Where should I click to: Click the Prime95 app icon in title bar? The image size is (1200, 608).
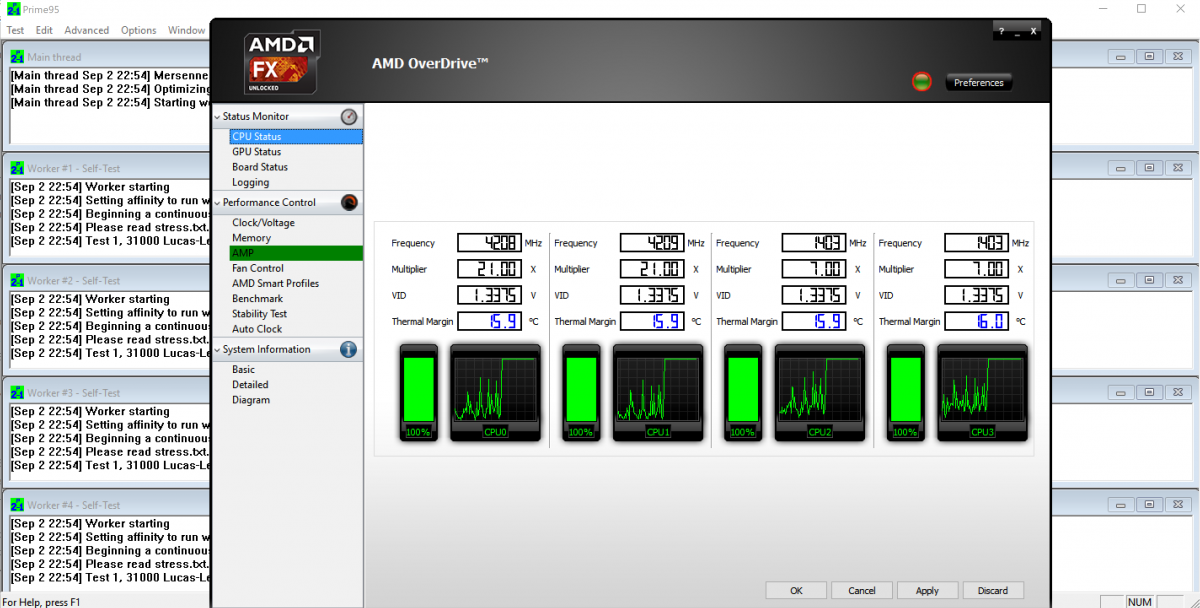[11, 8]
